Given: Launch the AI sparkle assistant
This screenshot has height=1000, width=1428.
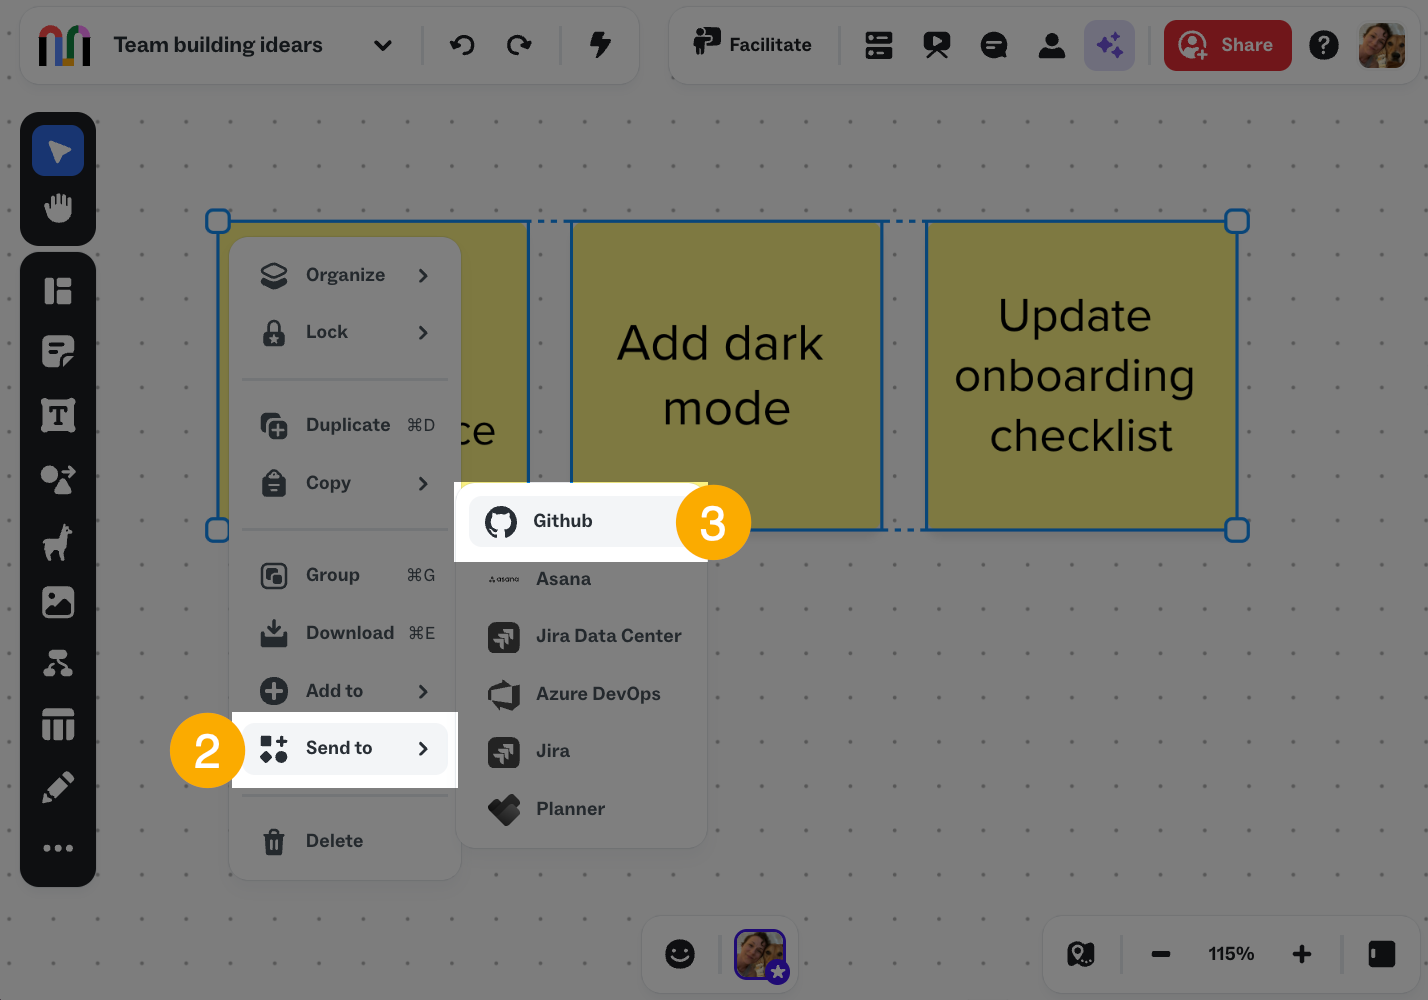Looking at the screenshot, I should (1110, 45).
